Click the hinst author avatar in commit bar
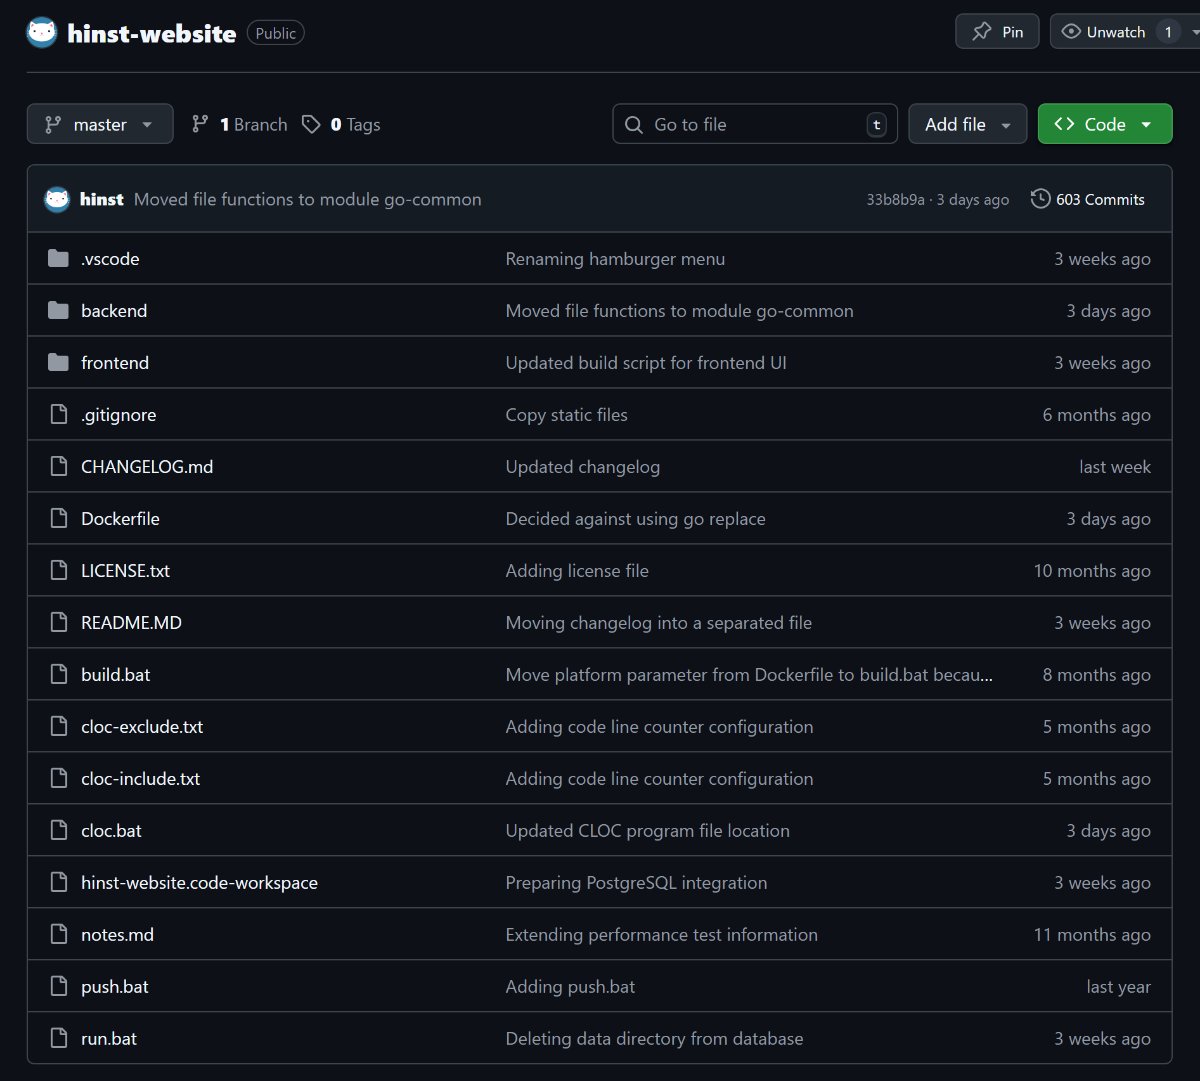Screen dimensions: 1200x1081 tap(57, 199)
